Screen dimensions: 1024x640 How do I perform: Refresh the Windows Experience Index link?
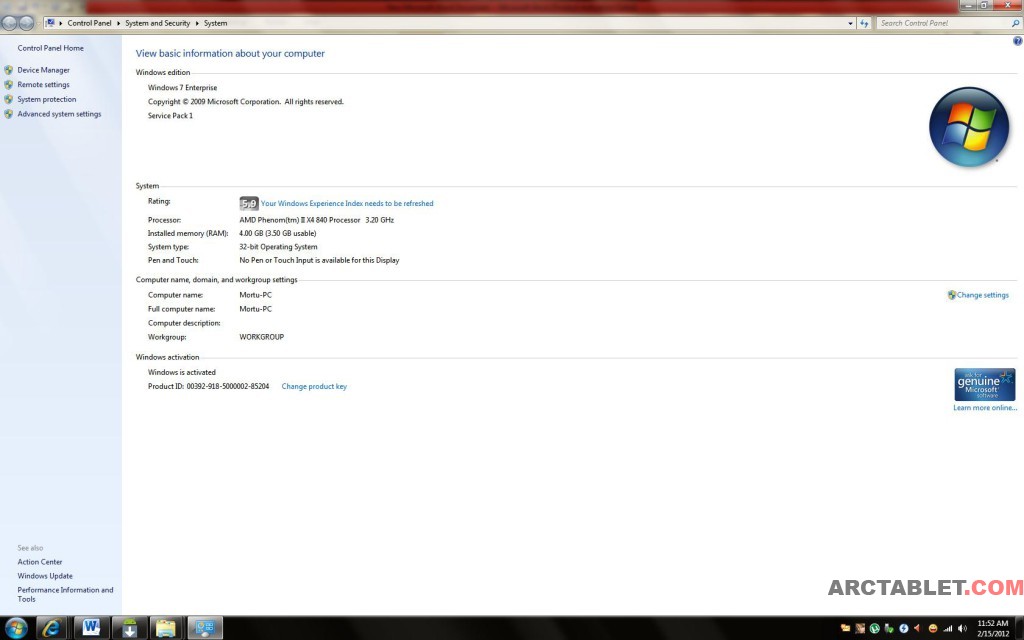(x=347, y=203)
